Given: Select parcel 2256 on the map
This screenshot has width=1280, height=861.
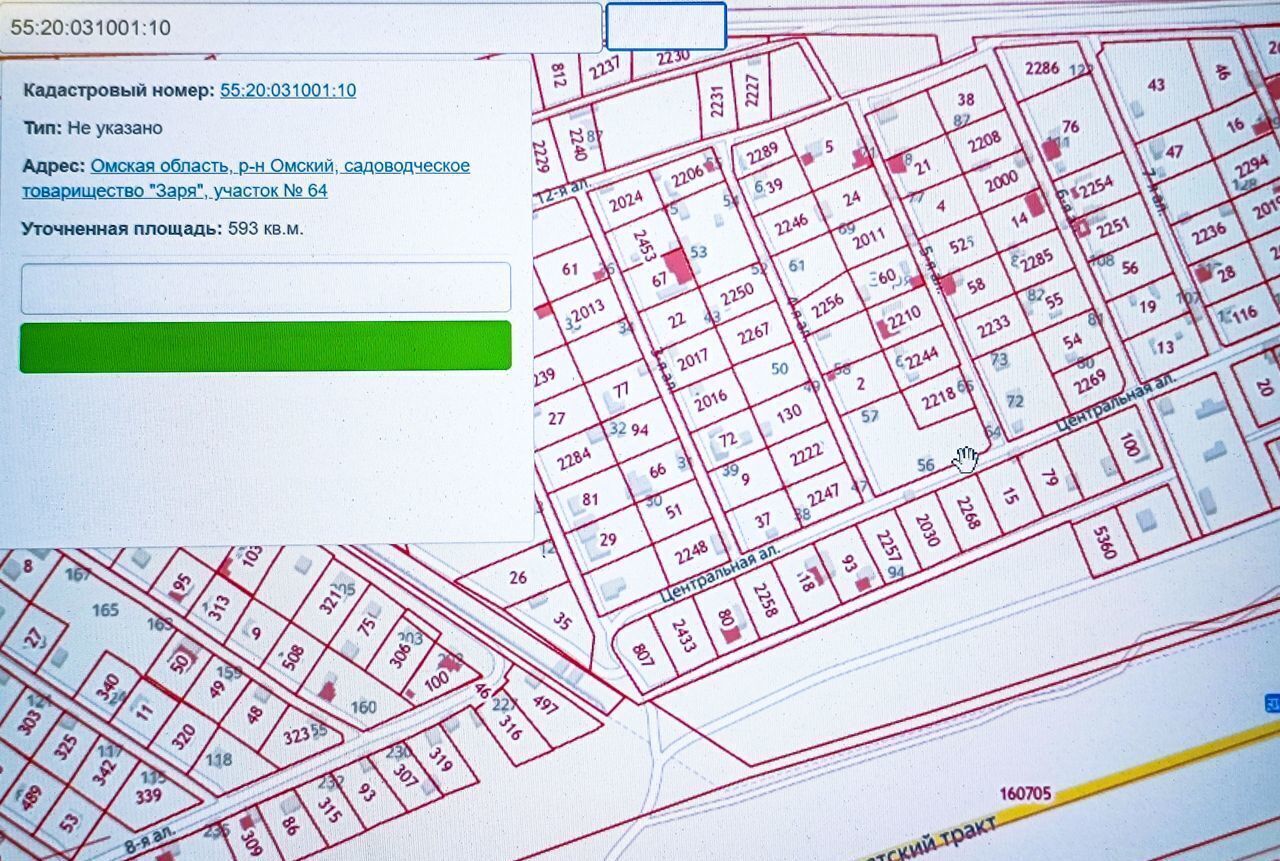Looking at the screenshot, I should pos(828,305).
